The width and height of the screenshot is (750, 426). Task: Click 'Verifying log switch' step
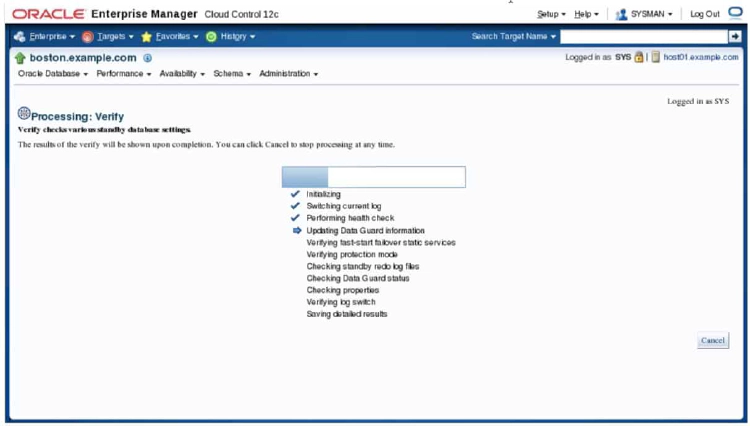tap(341, 302)
